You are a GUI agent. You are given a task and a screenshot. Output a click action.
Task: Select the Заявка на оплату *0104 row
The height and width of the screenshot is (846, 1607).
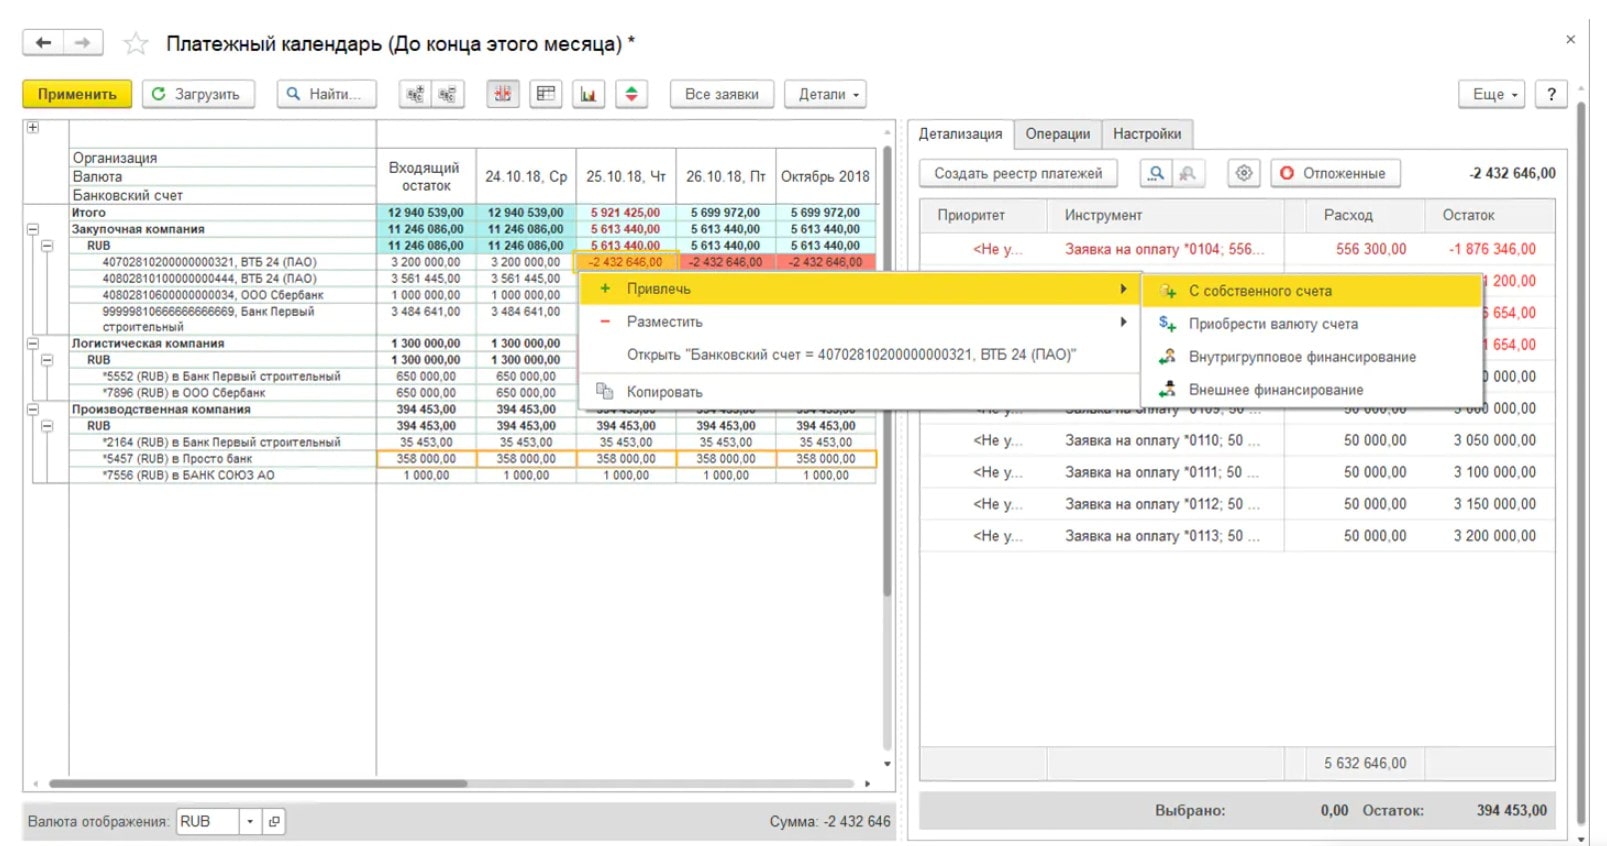click(x=1237, y=249)
